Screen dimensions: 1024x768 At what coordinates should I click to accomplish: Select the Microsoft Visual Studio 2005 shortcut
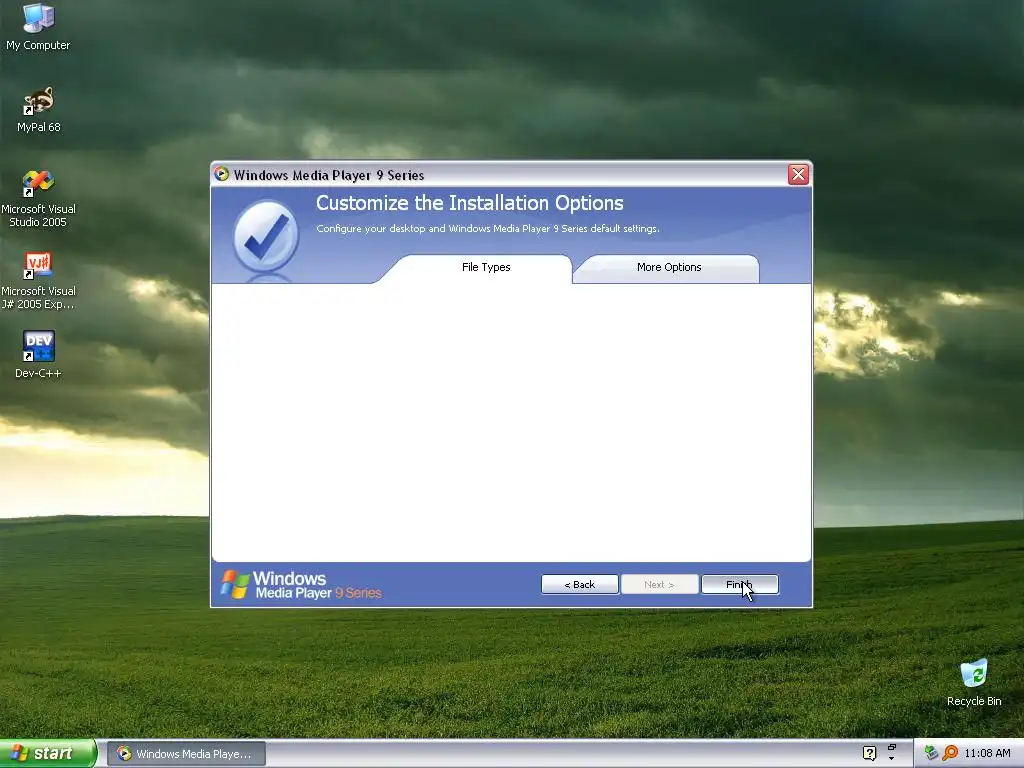pyautogui.click(x=38, y=198)
